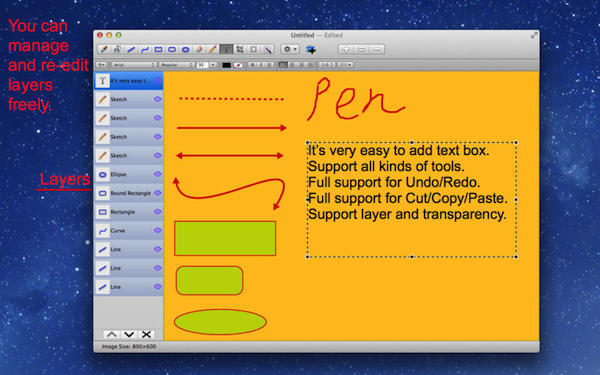Viewport: 600px width, 375px height.
Task: Click the middle view segment button in toolbar
Action: 362,49
